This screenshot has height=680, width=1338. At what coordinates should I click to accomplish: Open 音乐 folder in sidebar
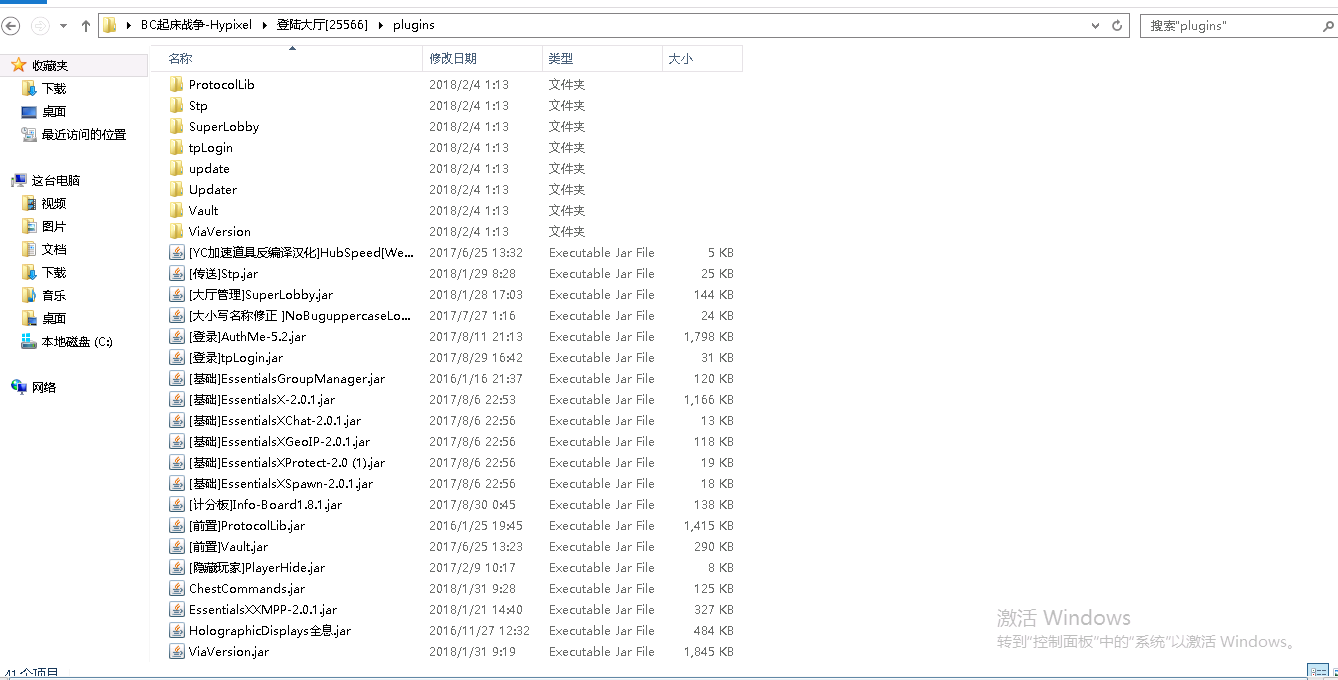(54, 295)
